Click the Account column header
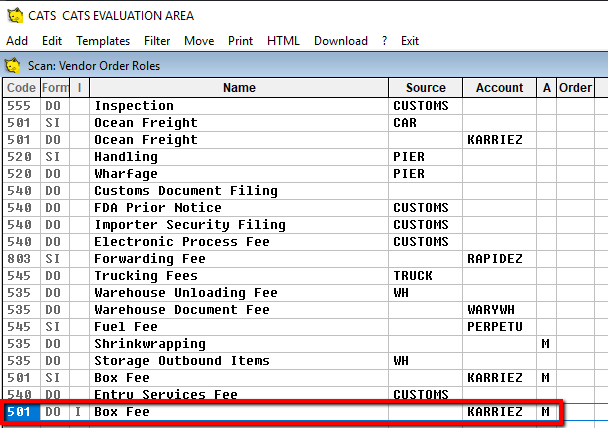This screenshot has height=428, width=608. point(499,88)
